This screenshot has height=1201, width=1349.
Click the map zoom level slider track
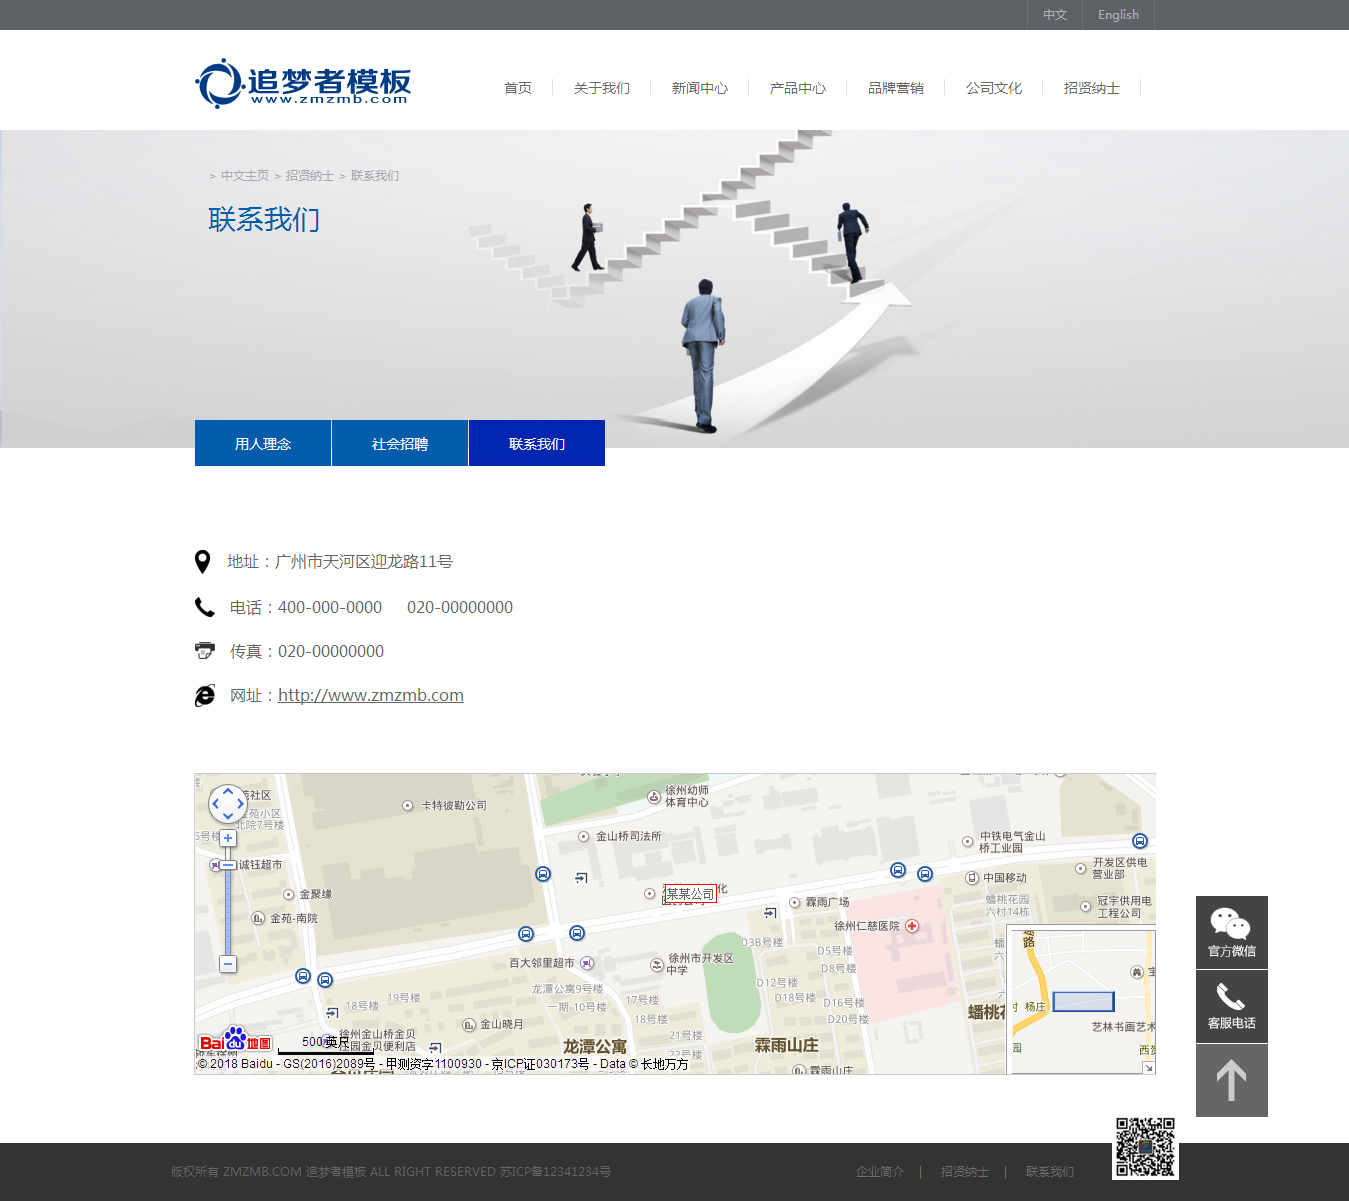pyautogui.click(x=228, y=910)
